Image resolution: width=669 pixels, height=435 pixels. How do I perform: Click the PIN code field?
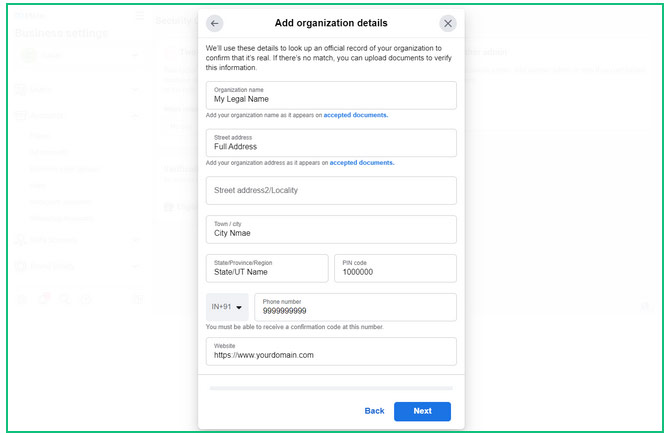click(396, 269)
